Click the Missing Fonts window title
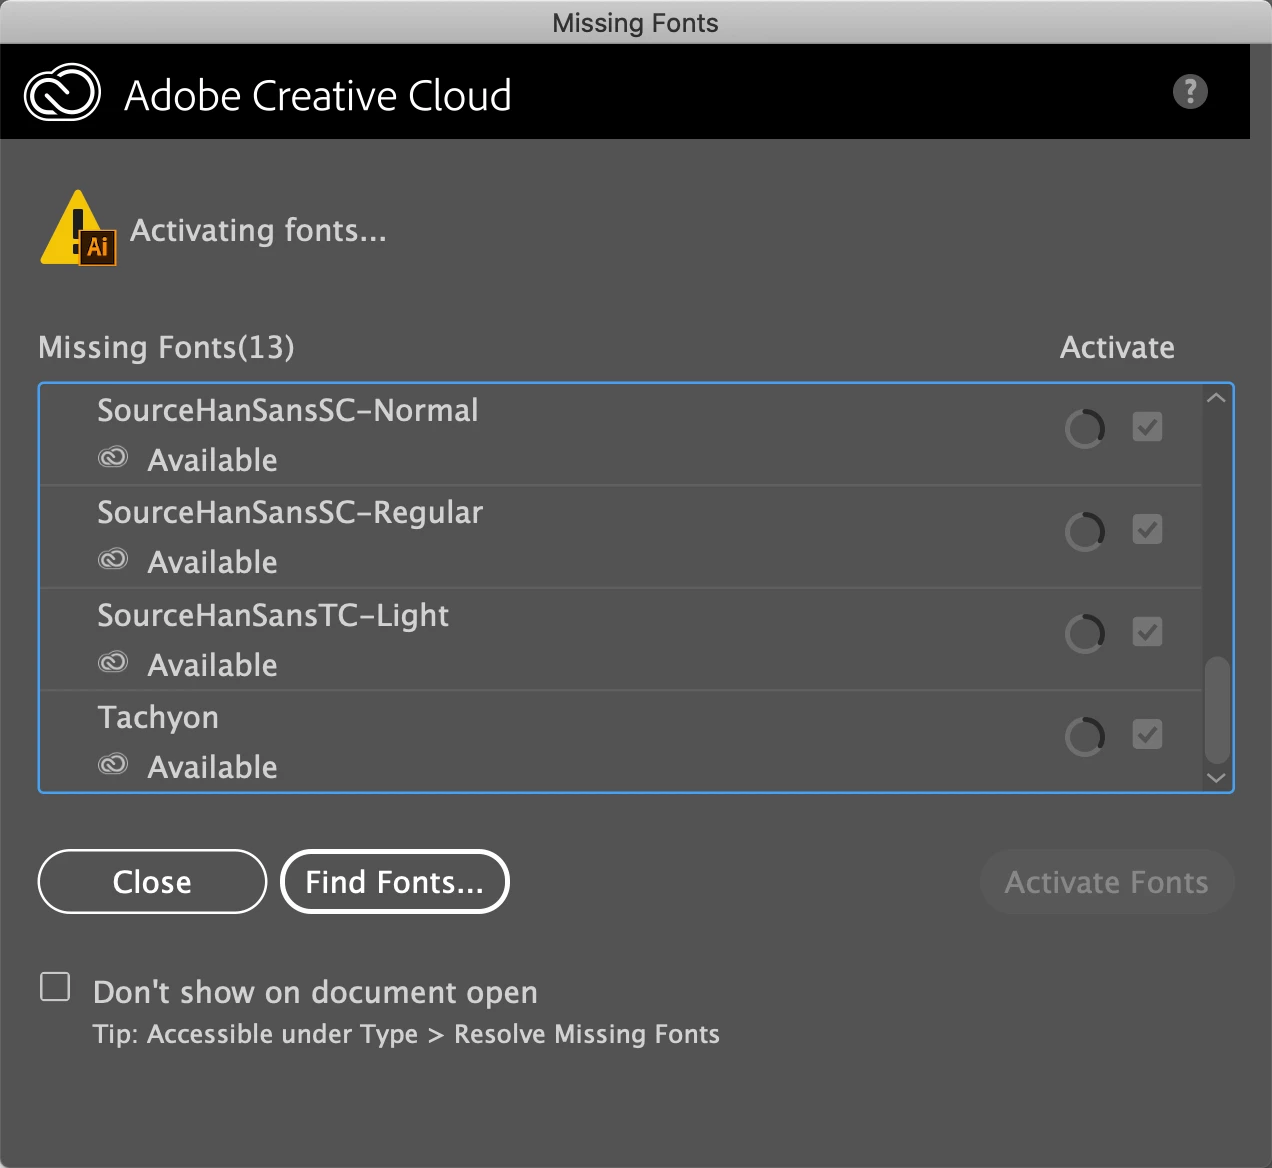 coord(636,23)
